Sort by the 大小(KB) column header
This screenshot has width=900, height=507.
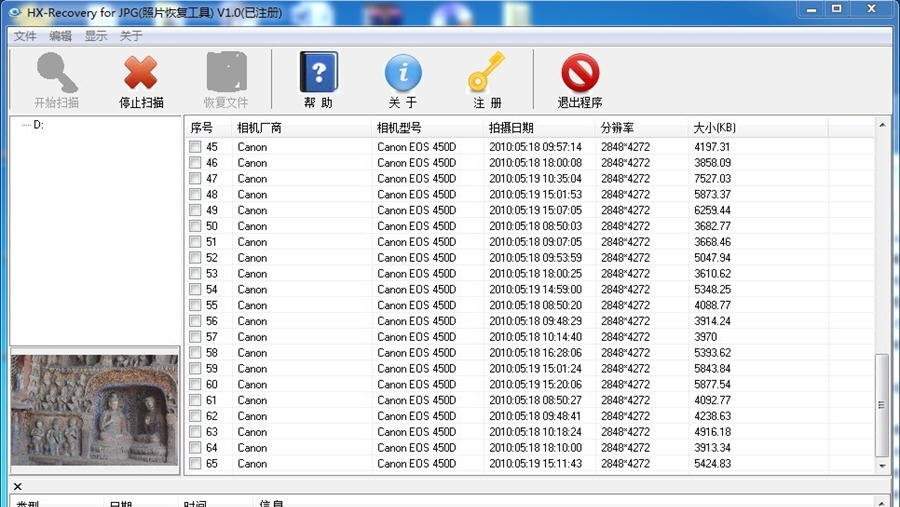tap(758, 127)
